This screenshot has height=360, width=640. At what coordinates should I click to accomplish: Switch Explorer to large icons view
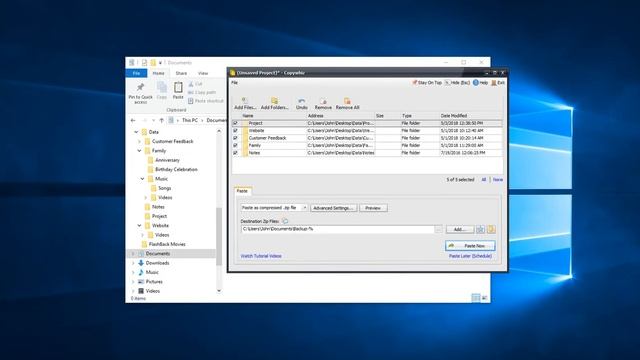click(x=484, y=298)
